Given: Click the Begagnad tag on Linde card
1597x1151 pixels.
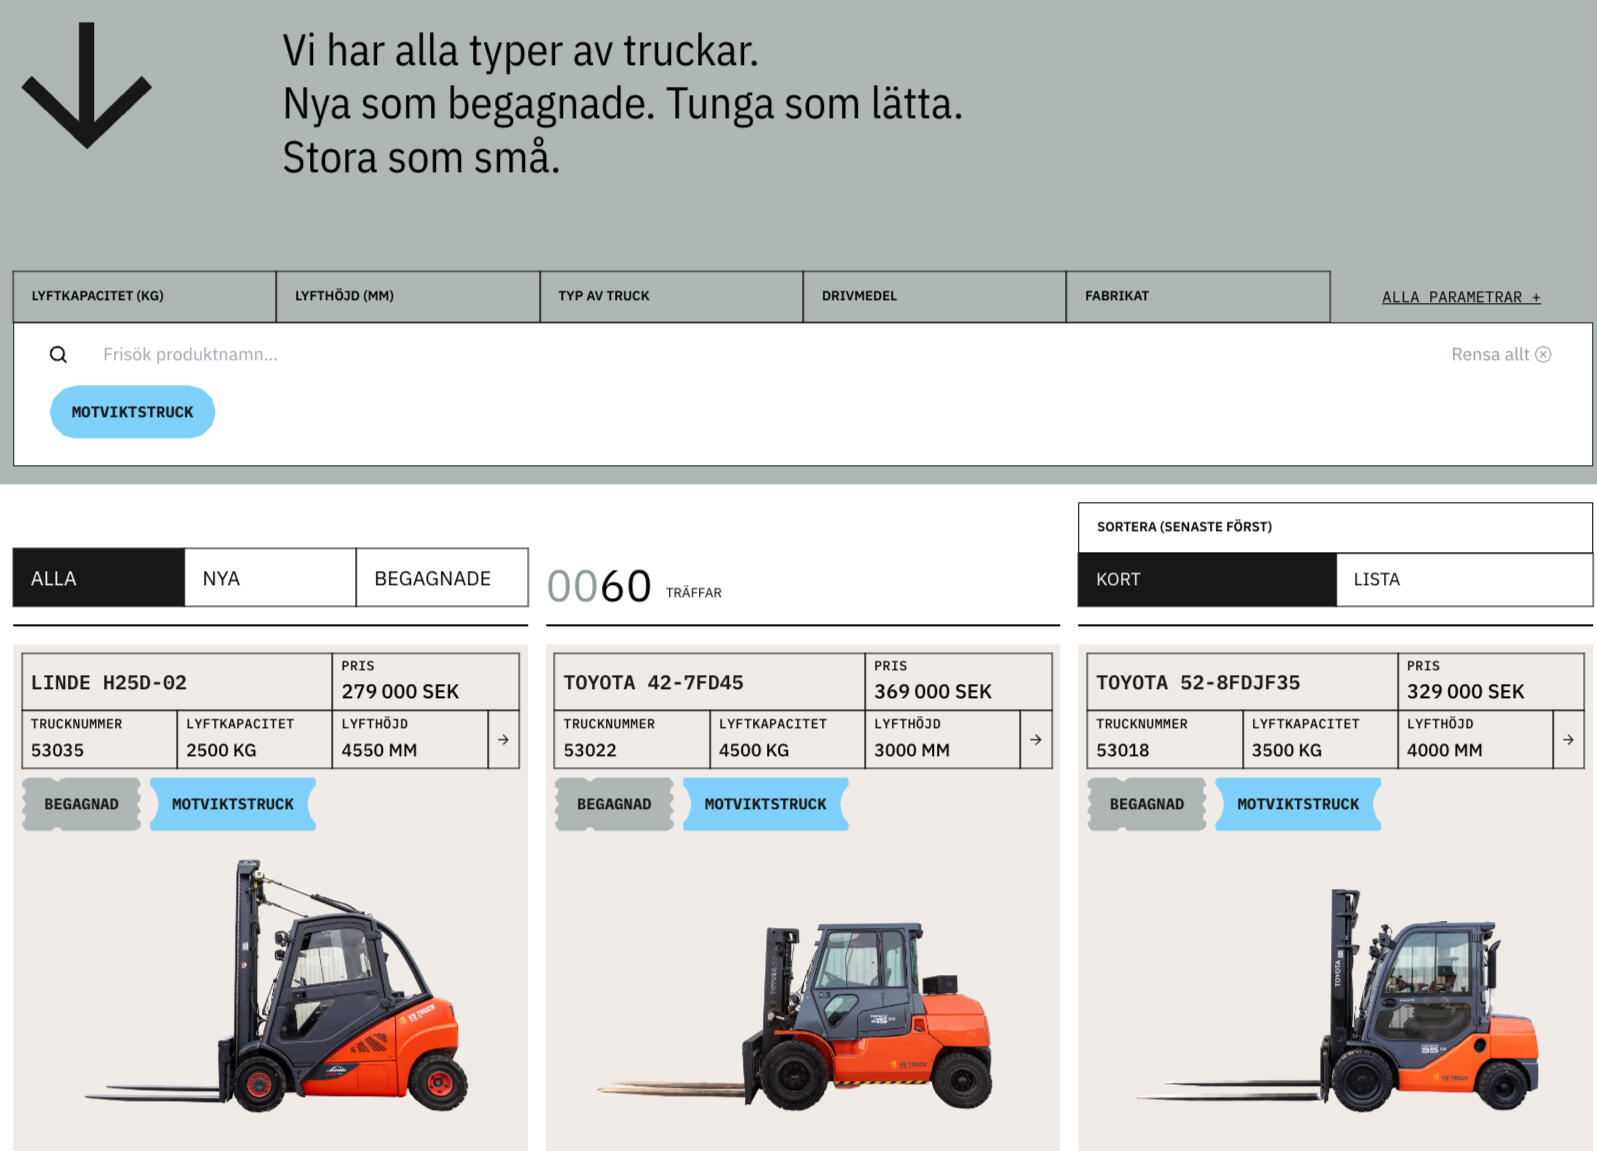Looking at the screenshot, I should 81,804.
